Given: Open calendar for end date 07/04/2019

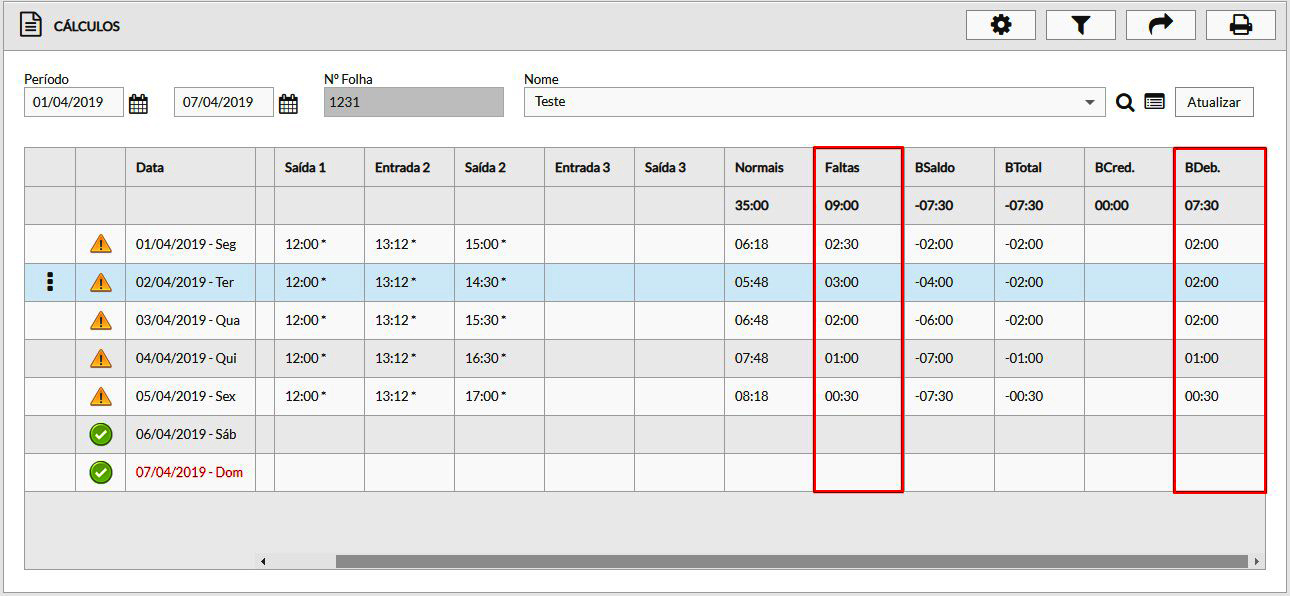Looking at the screenshot, I should click(288, 103).
